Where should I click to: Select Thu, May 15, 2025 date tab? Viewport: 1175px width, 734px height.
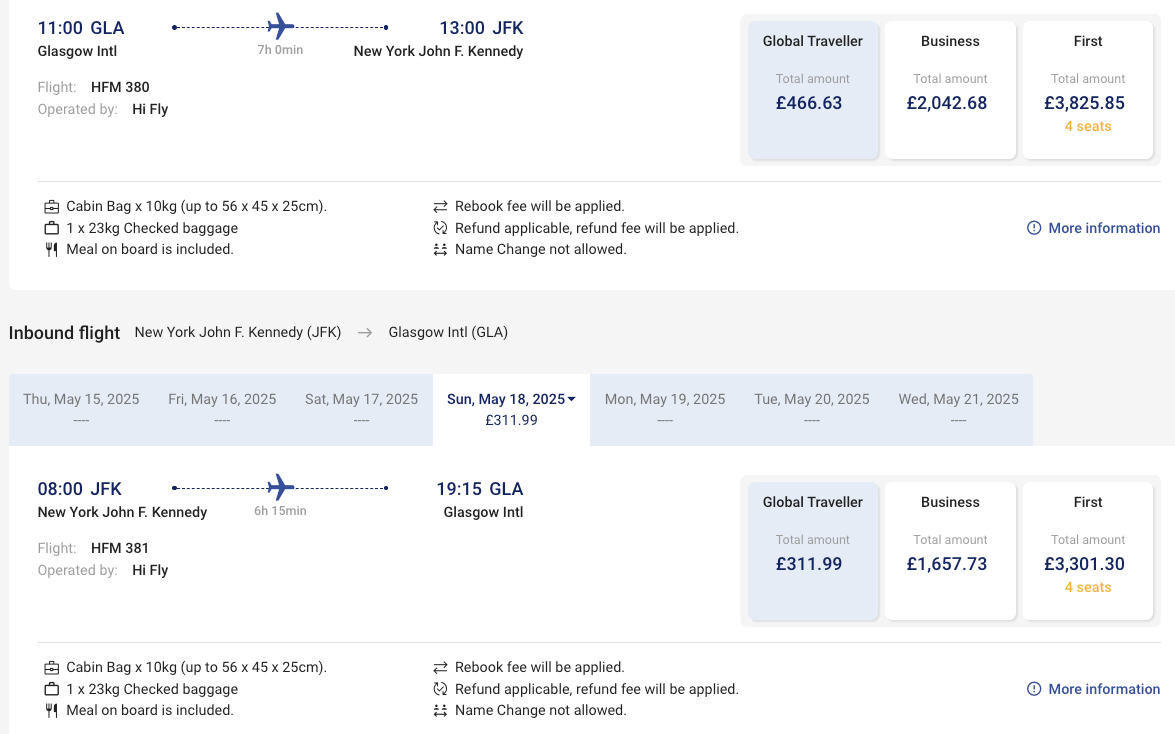pos(81,409)
